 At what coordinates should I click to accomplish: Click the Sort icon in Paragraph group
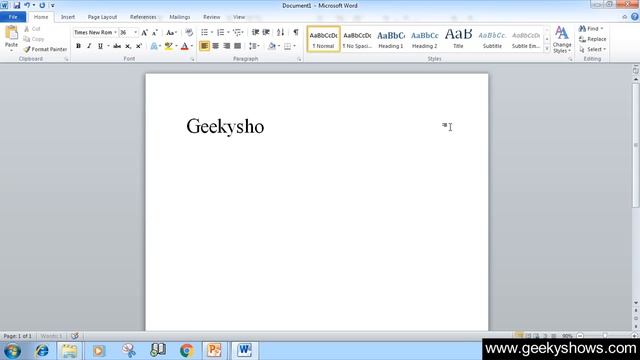(x=280, y=32)
